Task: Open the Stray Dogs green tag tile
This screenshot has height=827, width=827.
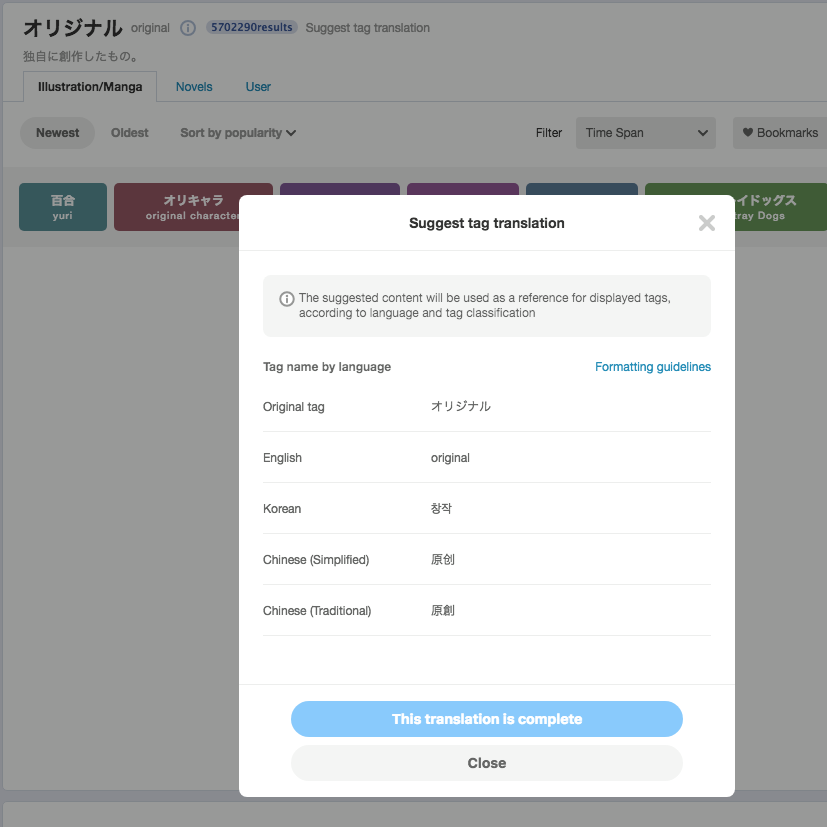Action: (781, 207)
